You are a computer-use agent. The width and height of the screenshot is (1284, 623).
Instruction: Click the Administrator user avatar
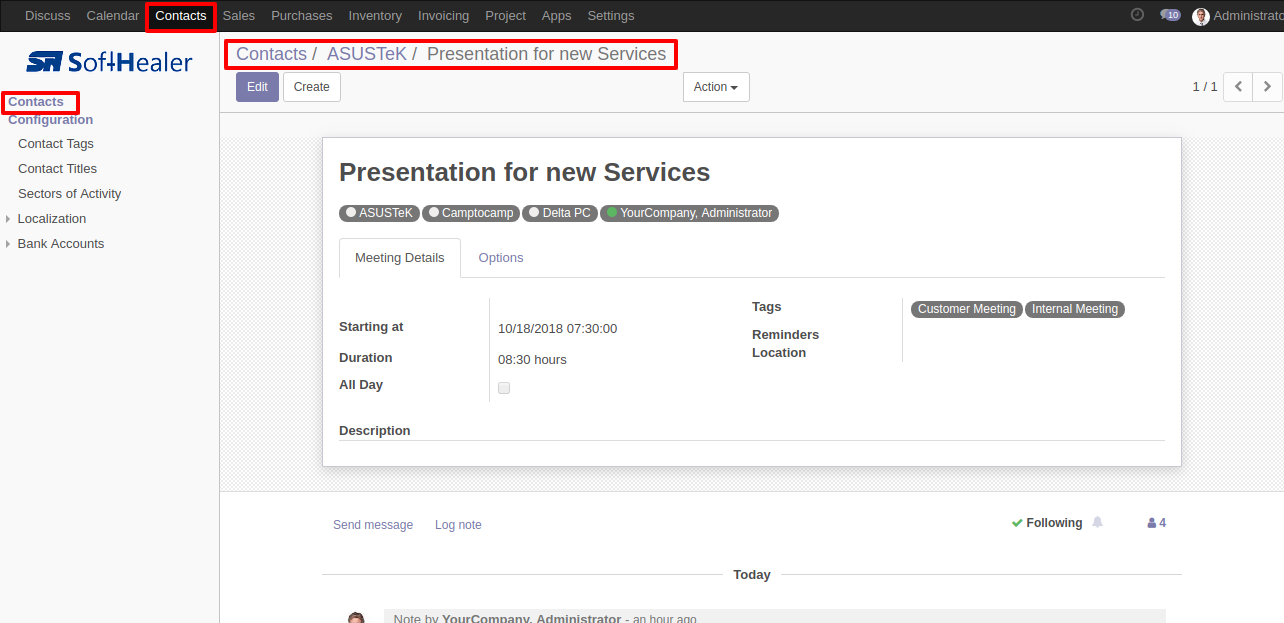coord(1201,16)
